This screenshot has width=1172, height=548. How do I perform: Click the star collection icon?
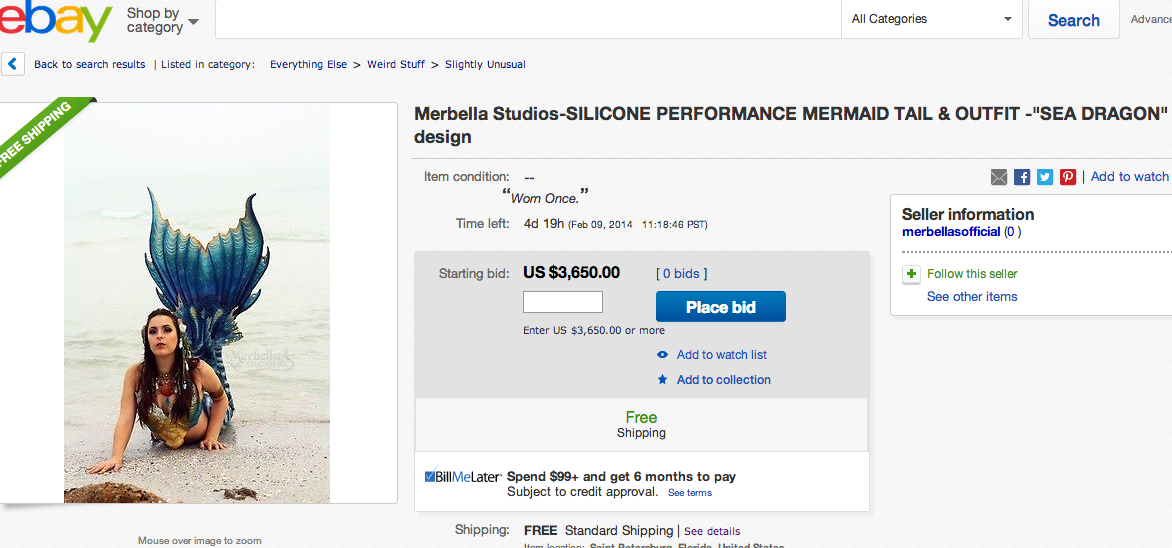(x=662, y=380)
